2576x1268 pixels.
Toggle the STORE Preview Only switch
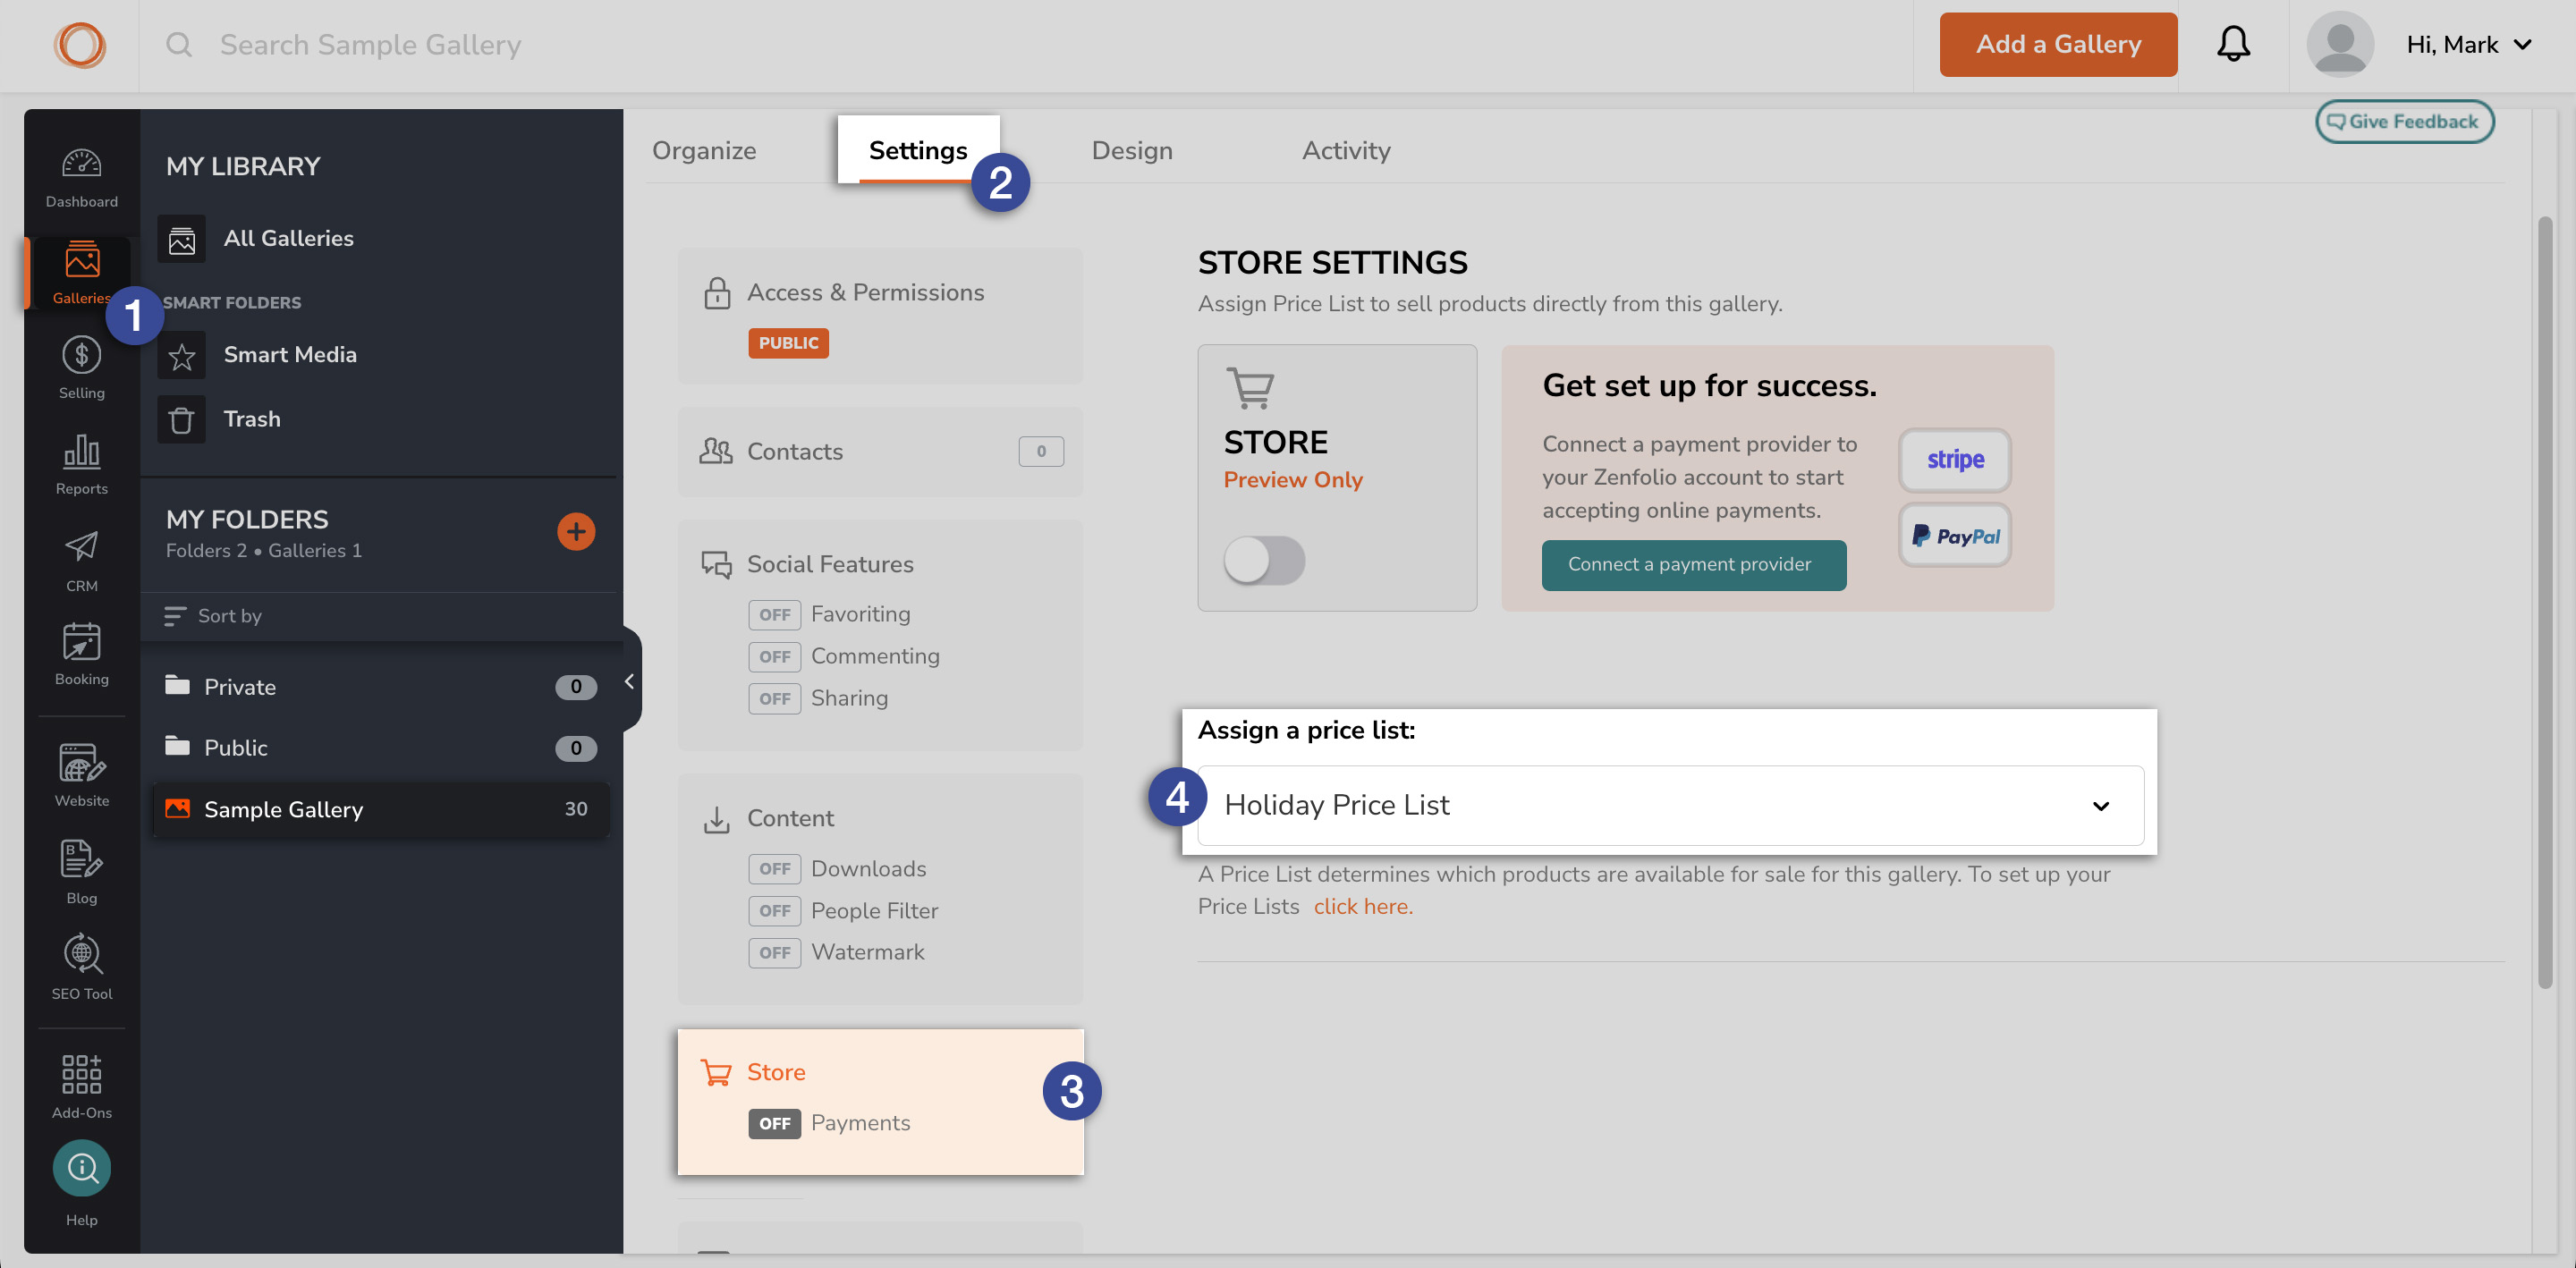1264,560
